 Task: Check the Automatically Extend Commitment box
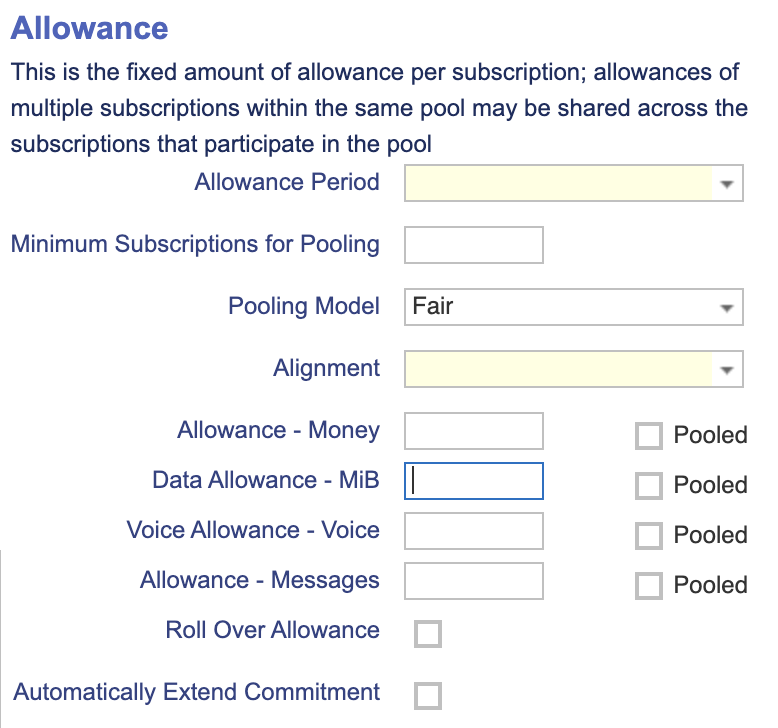point(428,696)
